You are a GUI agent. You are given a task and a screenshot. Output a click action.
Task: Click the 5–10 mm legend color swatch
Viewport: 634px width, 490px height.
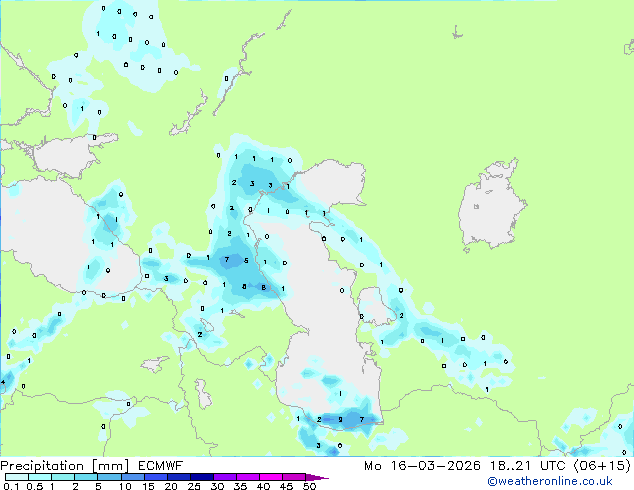point(109,477)
